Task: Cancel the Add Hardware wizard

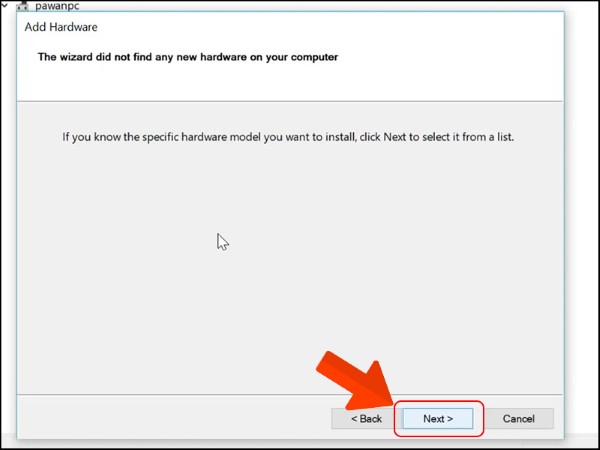Action: pos(518,419)
